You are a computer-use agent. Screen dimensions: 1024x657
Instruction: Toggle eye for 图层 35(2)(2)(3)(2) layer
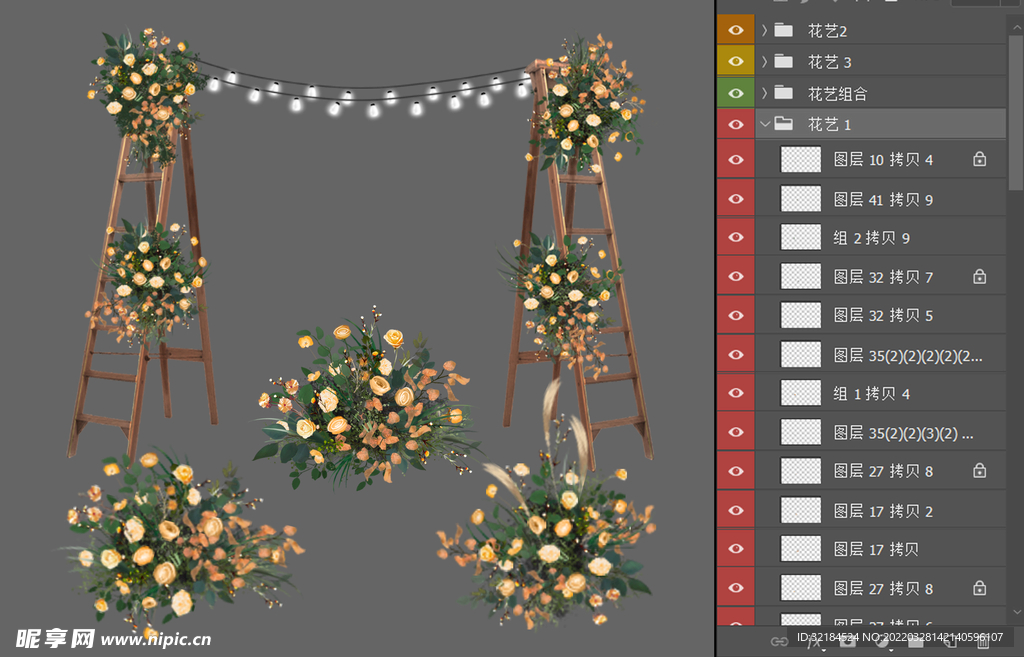[735, 432]
